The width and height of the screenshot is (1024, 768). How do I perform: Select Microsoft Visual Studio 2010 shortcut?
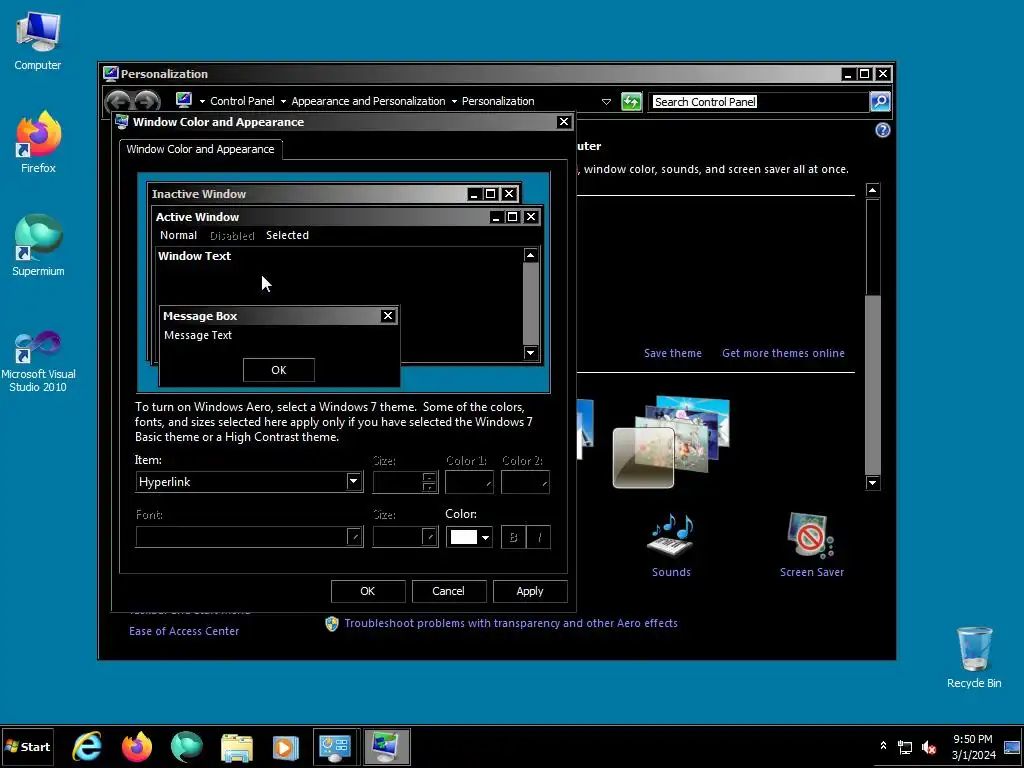point(38,360)
